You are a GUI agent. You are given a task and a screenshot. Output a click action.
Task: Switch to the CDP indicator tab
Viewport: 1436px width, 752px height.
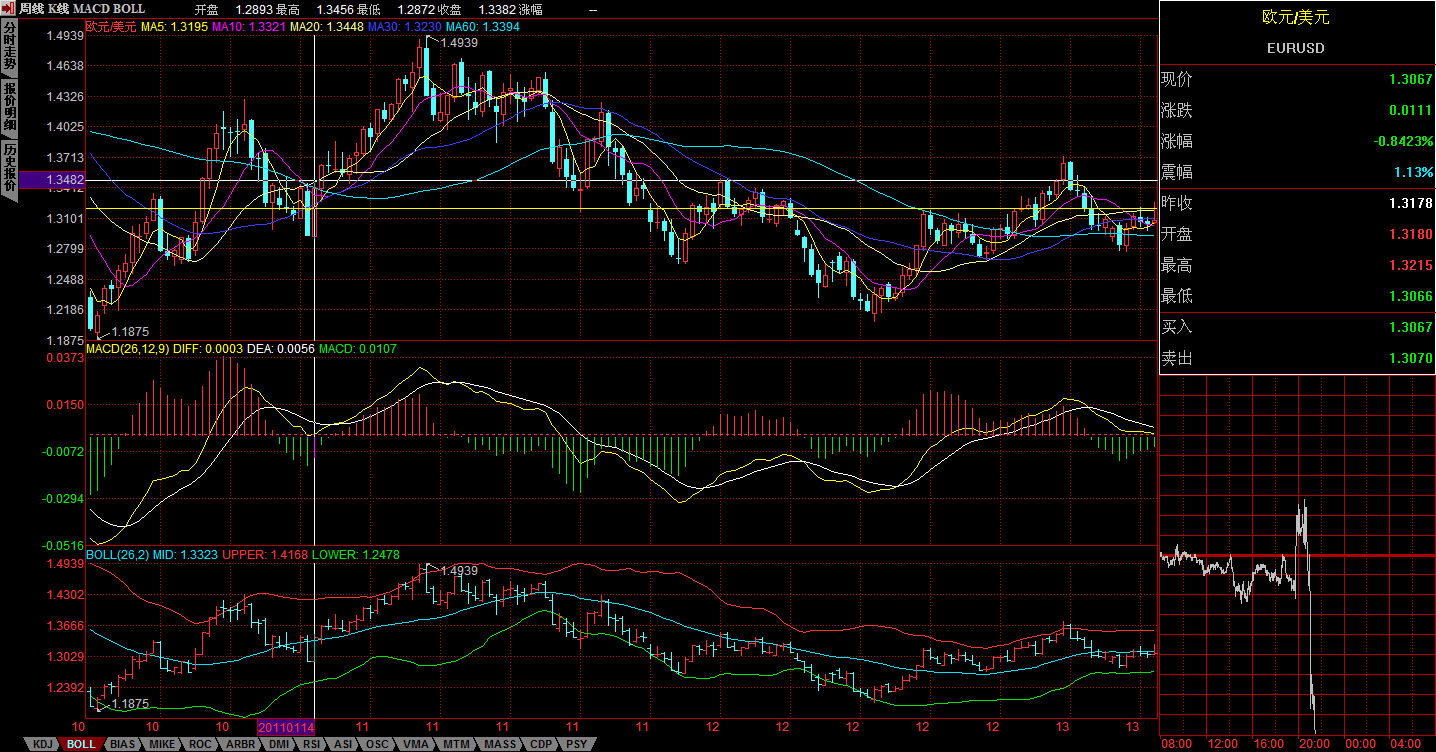point(541,744)
